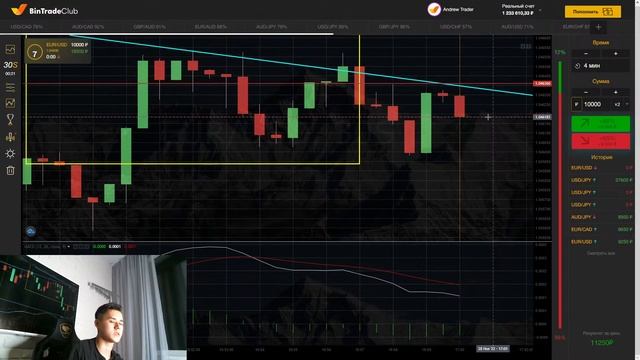
Task: Increase trade amount with plus
Action: (616, 92)
